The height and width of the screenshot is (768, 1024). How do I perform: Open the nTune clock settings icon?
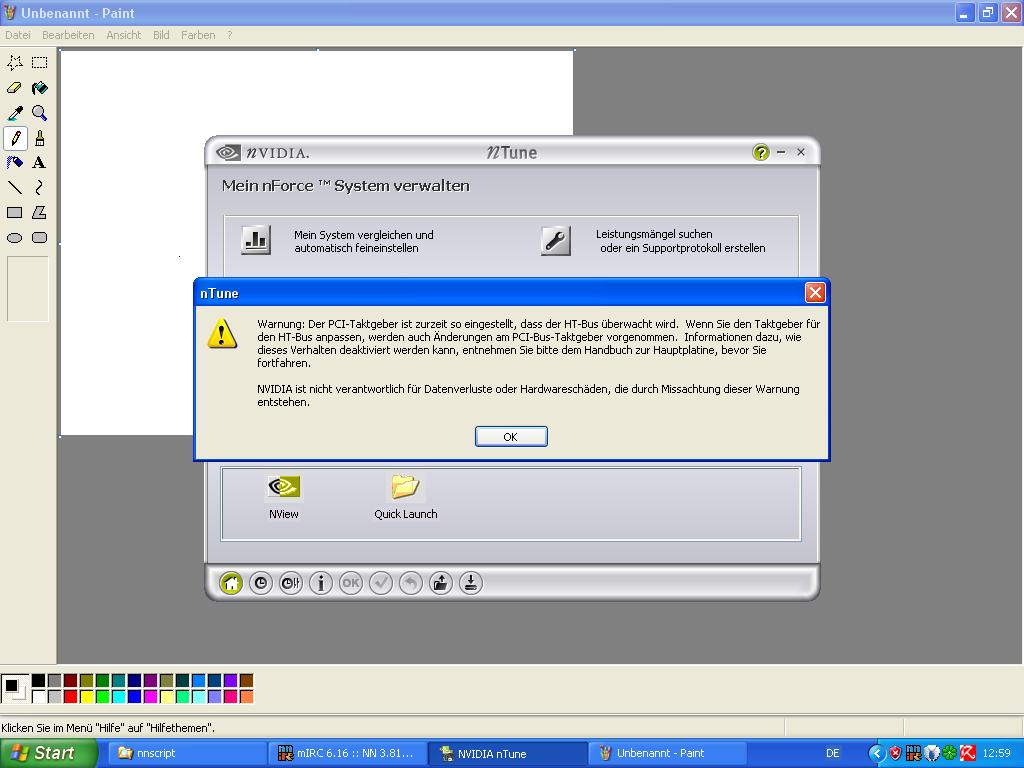pyautogui.click(x=261, y=583)
